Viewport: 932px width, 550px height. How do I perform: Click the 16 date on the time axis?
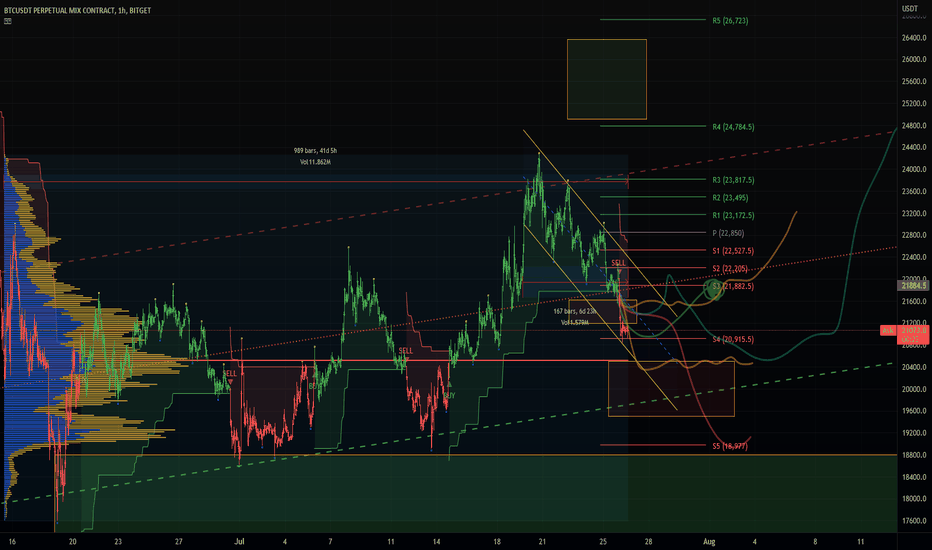12,542
